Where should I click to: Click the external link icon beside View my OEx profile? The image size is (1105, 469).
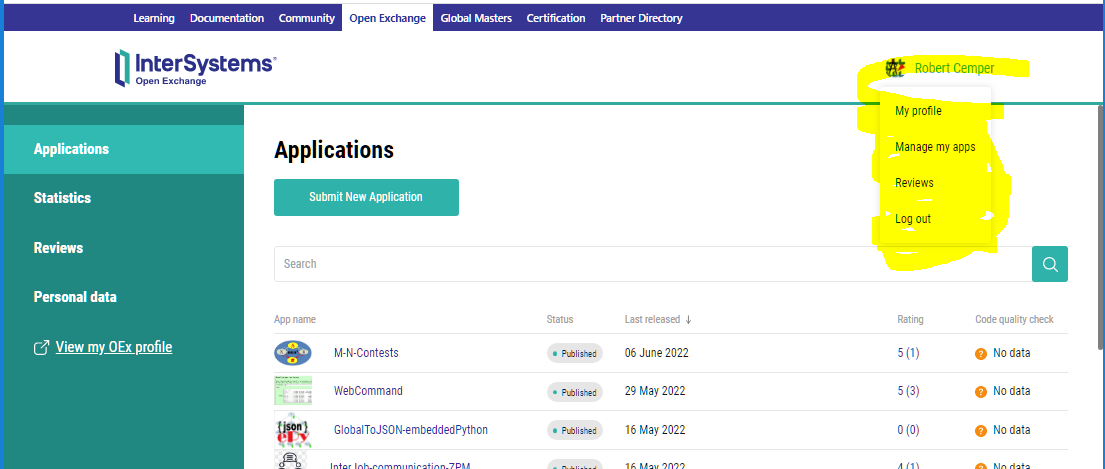click(x=42, y=347)
